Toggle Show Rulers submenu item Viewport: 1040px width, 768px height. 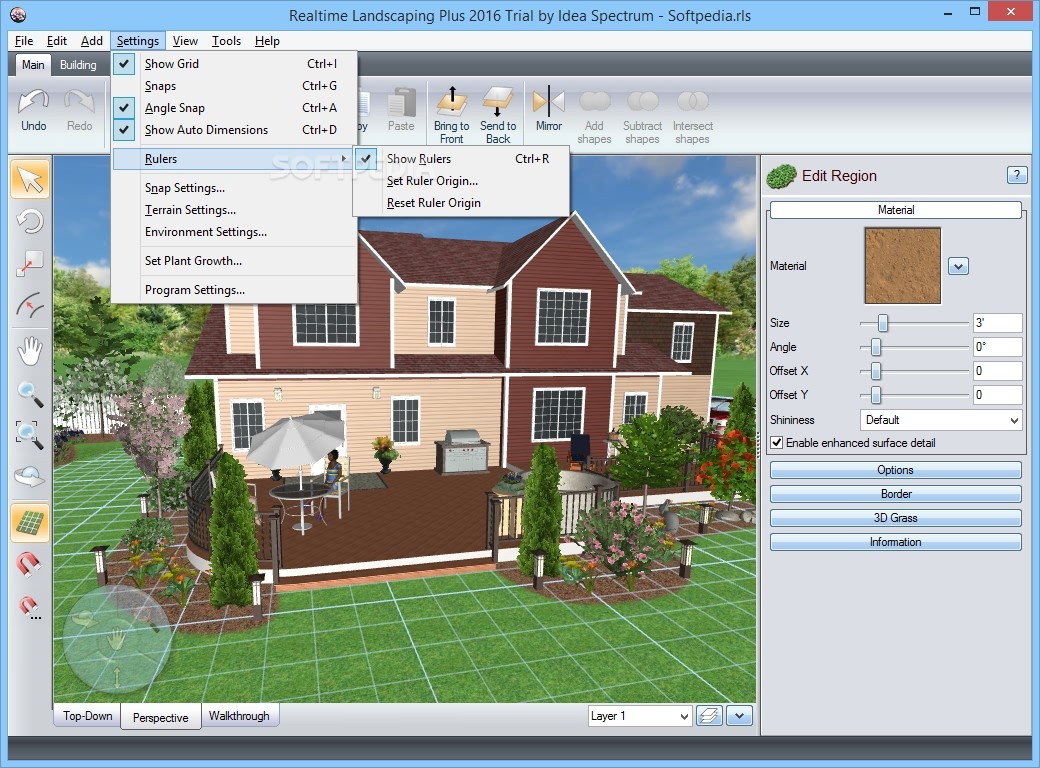(461, 159)
